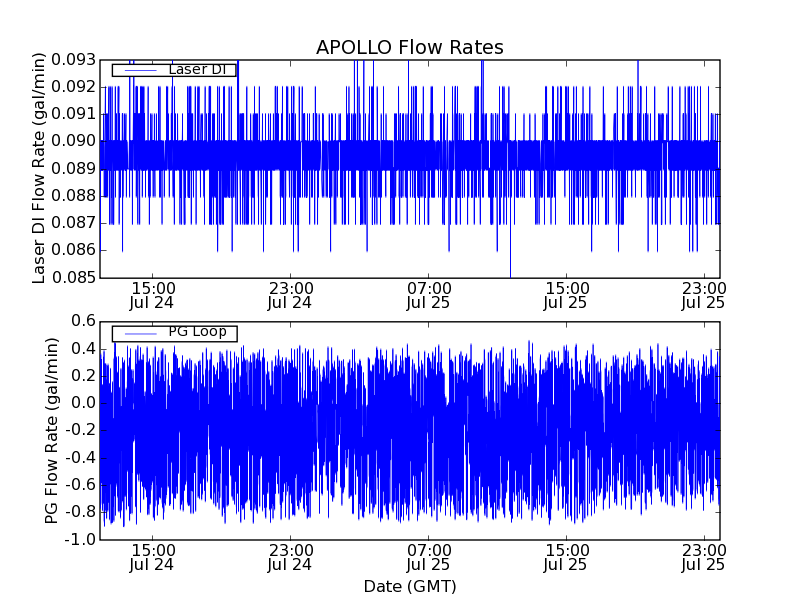
Task: Select the 0.091 y-axis tick label
Action: (x=73, y=114)
